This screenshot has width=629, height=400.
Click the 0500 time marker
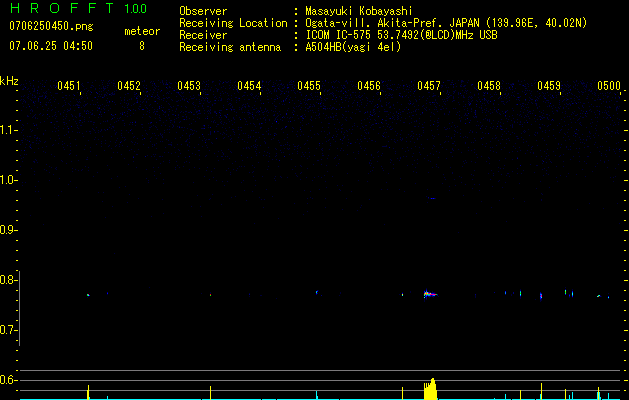[609, 86]
